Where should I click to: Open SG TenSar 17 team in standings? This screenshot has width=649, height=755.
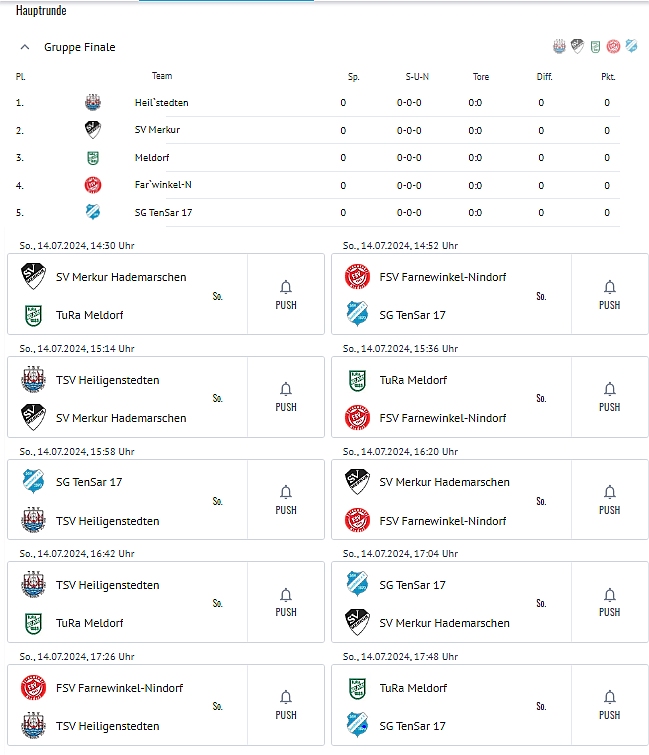pyautogui.click(x=163, y=212)
